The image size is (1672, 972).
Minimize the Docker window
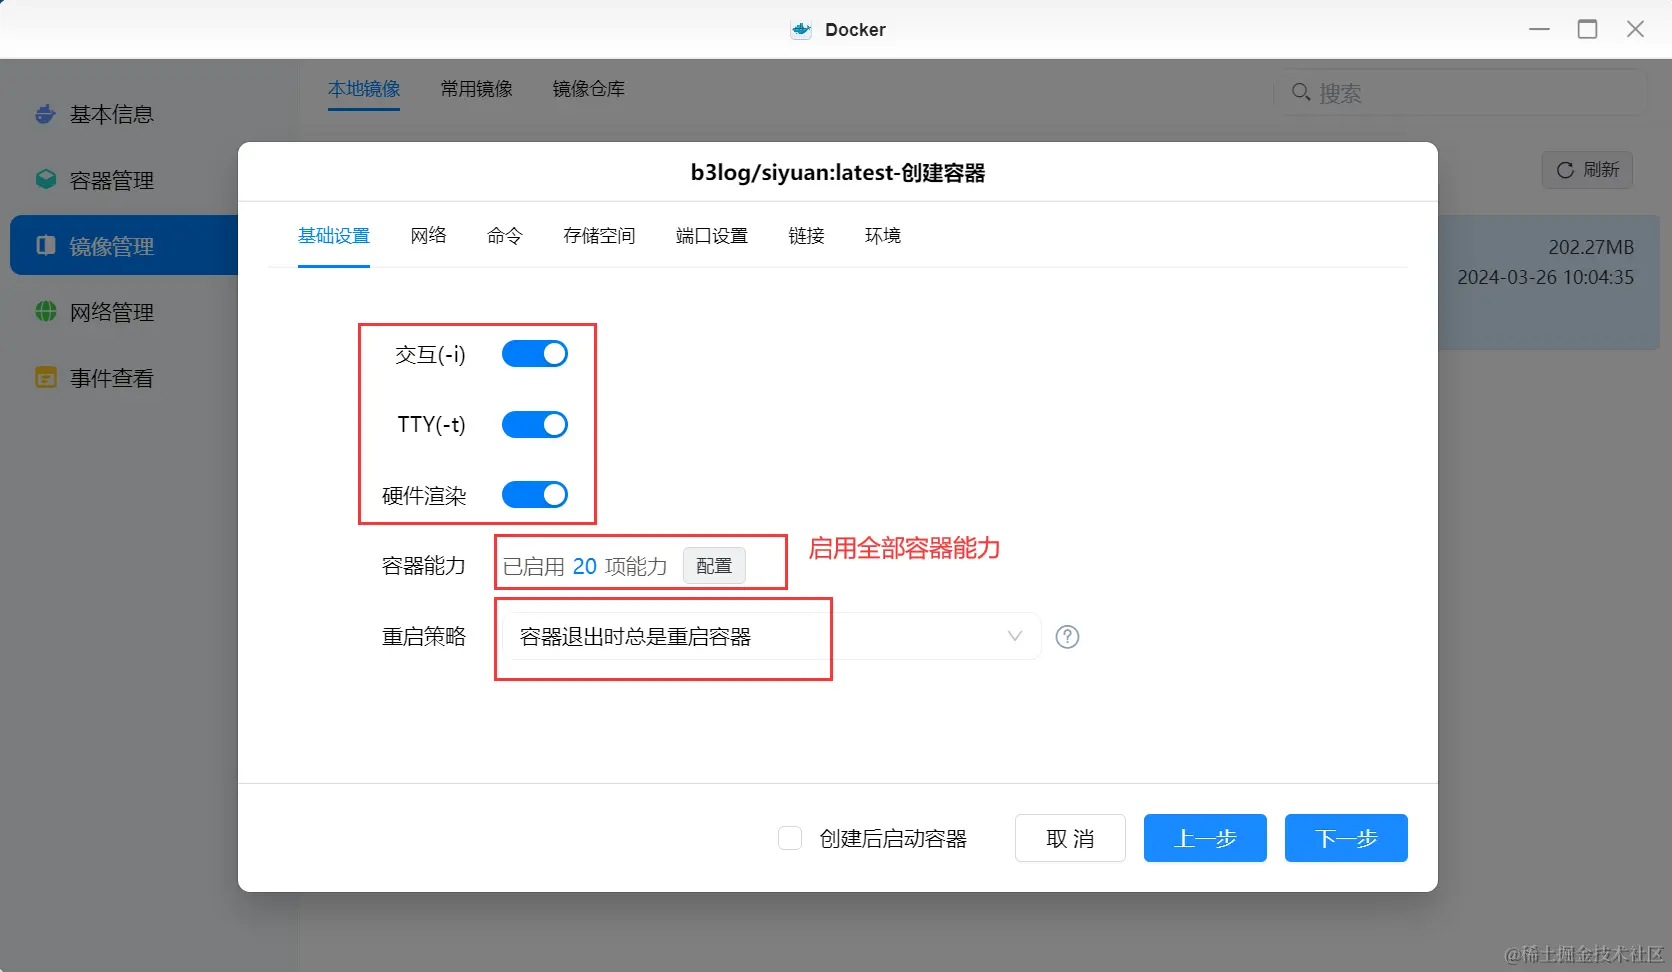click(1539, 29)
